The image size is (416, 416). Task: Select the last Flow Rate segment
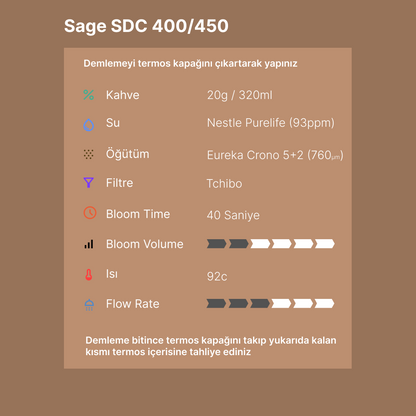point(324,304)
